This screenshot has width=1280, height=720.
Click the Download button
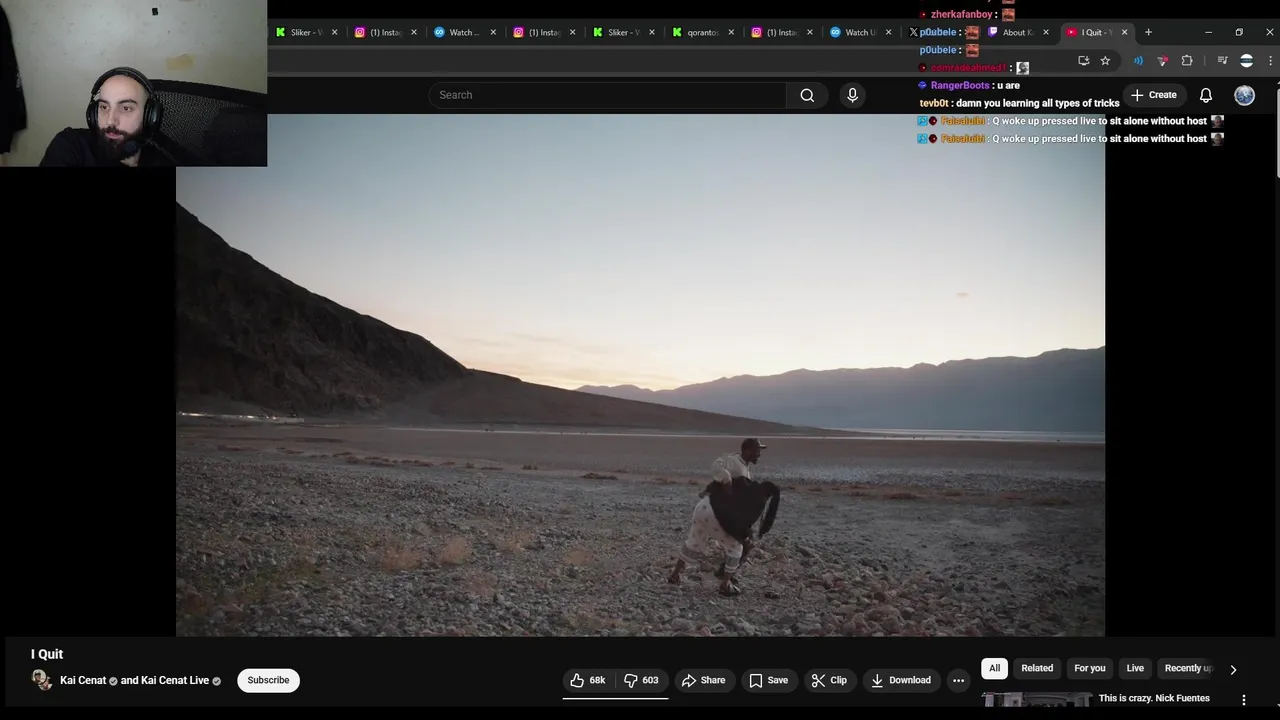[x=901, y=680]
